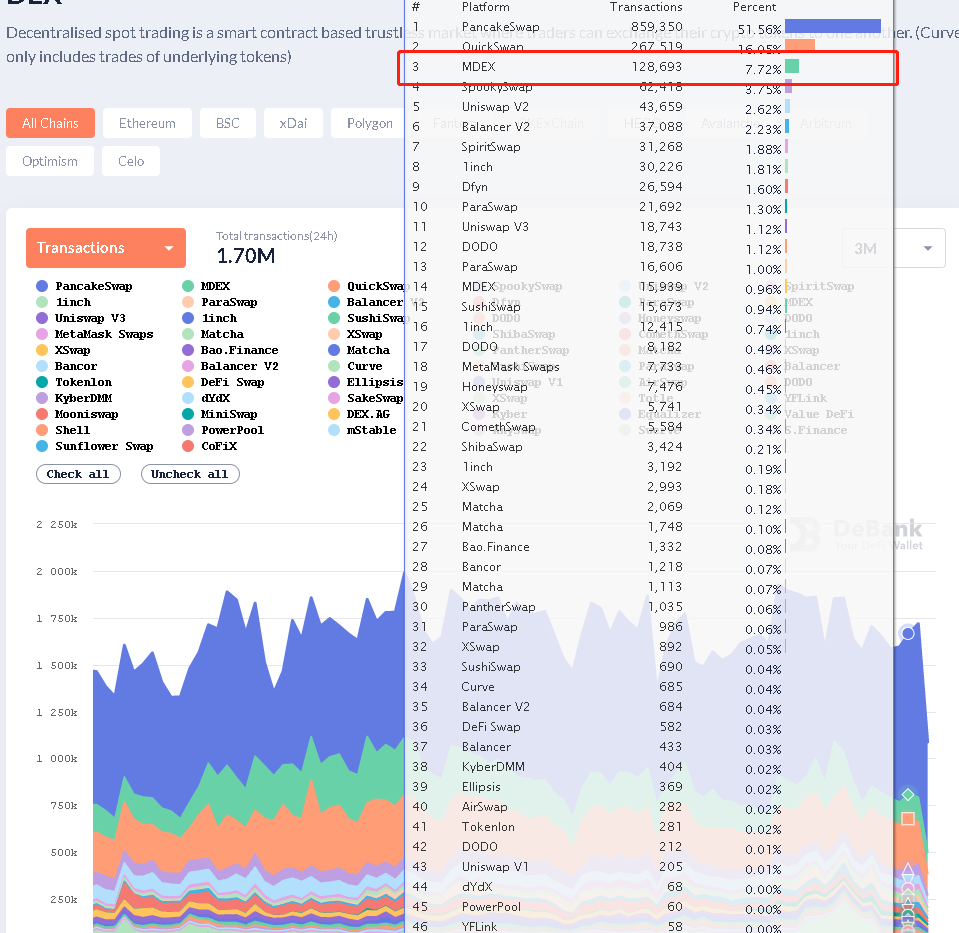
Task: Select the All Chains tab
Action: pyautogui.click(x=50, y=123)
